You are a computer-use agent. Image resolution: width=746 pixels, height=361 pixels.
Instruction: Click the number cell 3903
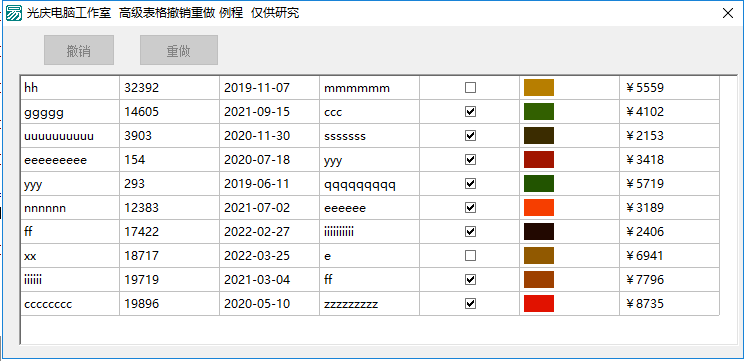[169, 136]
